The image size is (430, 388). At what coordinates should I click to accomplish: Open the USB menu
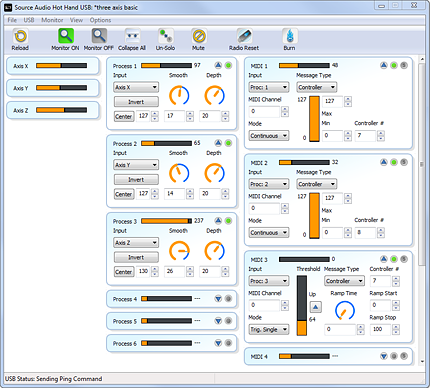tap(29, 20)
